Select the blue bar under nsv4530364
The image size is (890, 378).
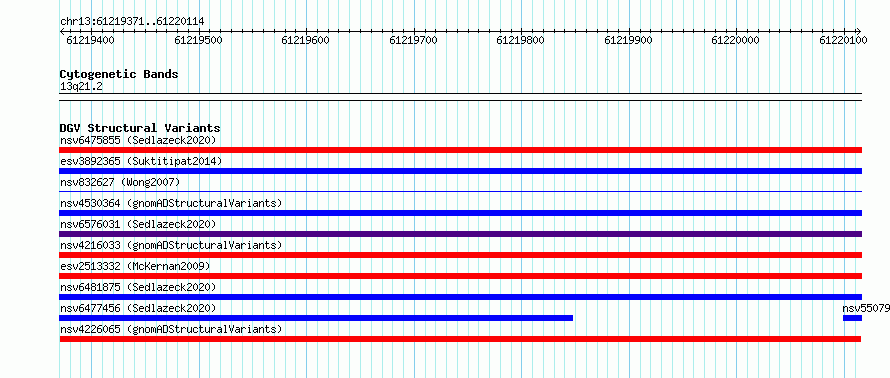pyautogui.click(x=460, y=213)
